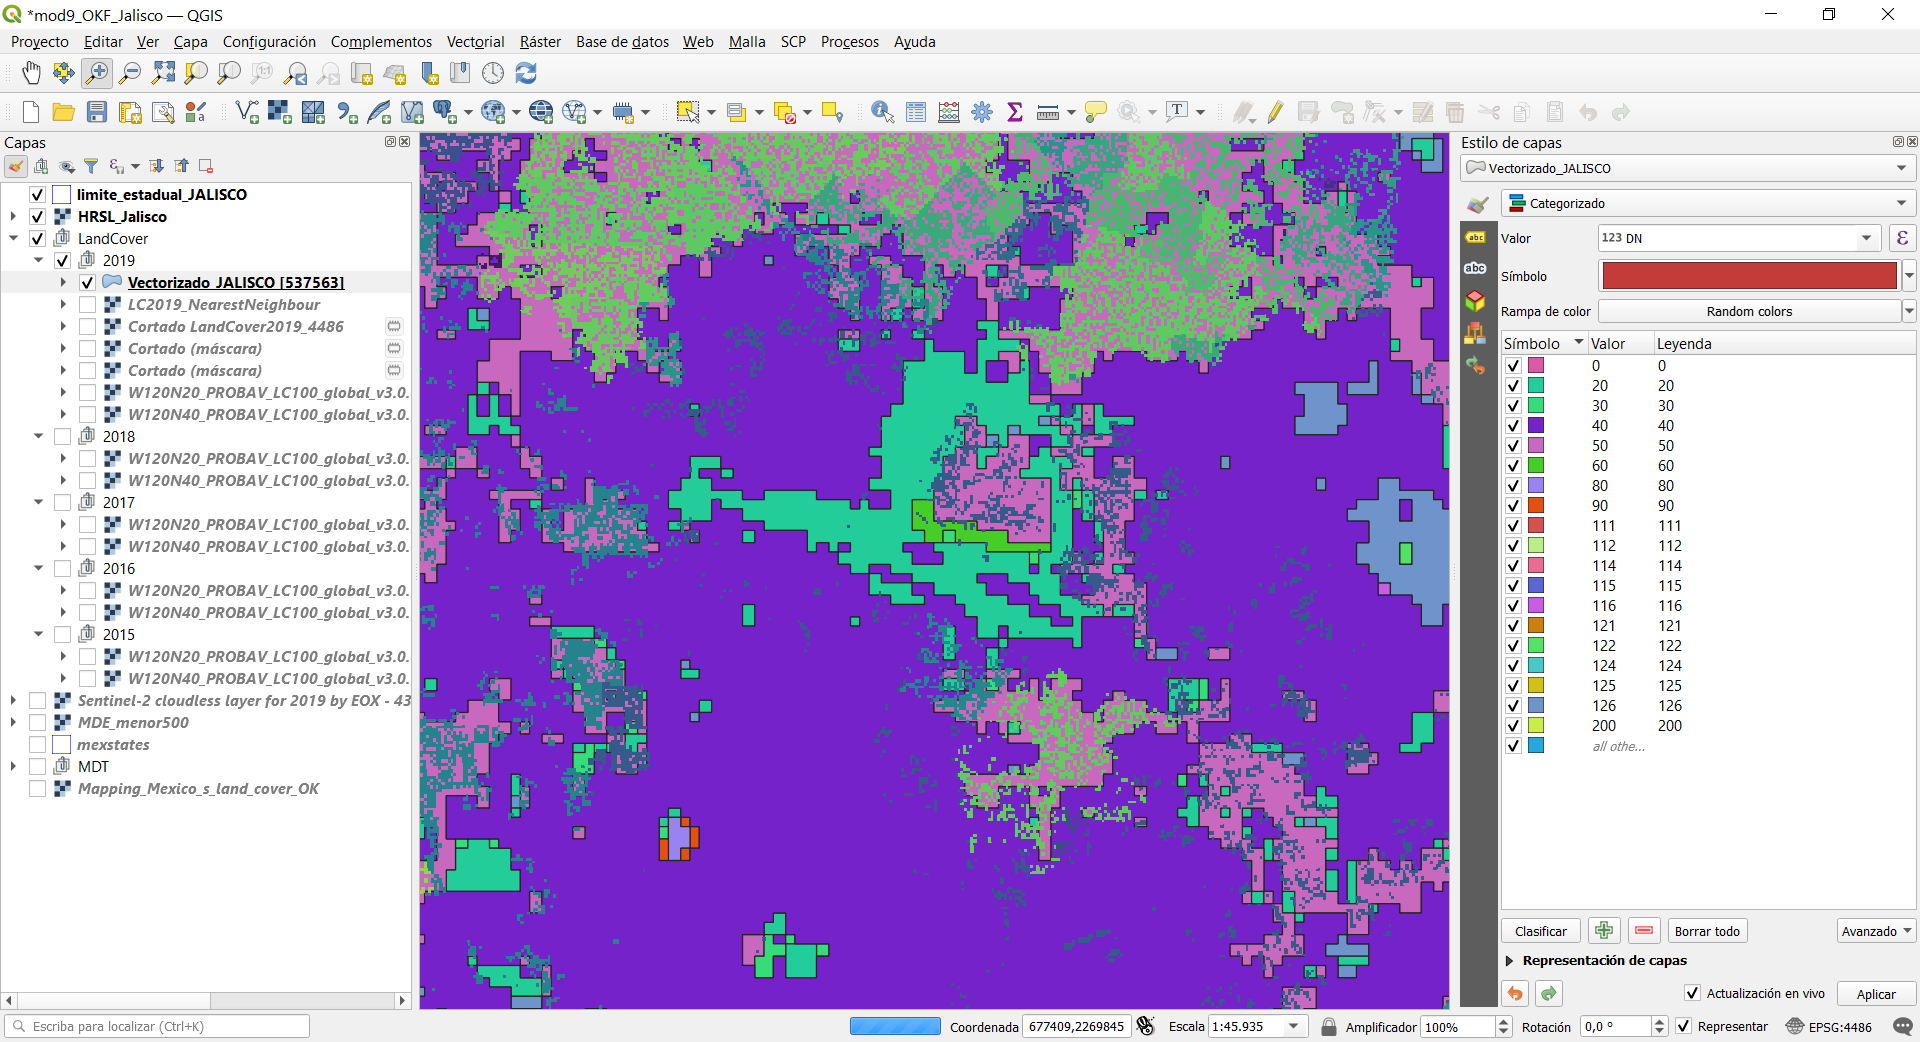Click the Símbolo column header
The image size is (1920, 1042).
pos(1543,343)
